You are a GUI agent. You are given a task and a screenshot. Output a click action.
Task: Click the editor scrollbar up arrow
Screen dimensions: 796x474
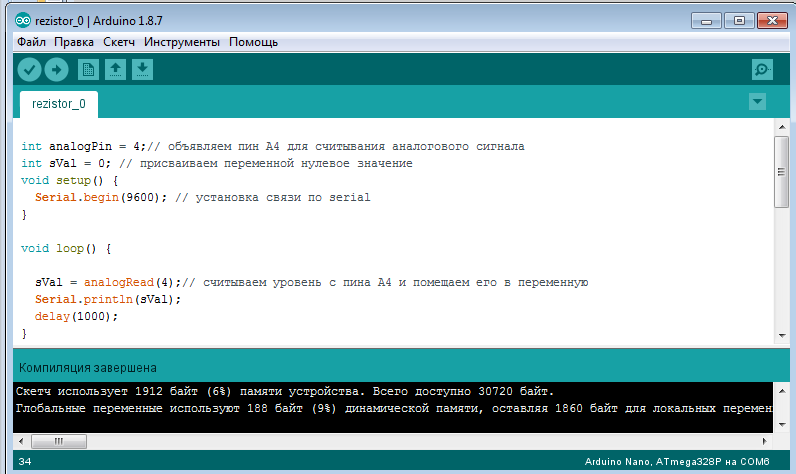click(782, 127)
